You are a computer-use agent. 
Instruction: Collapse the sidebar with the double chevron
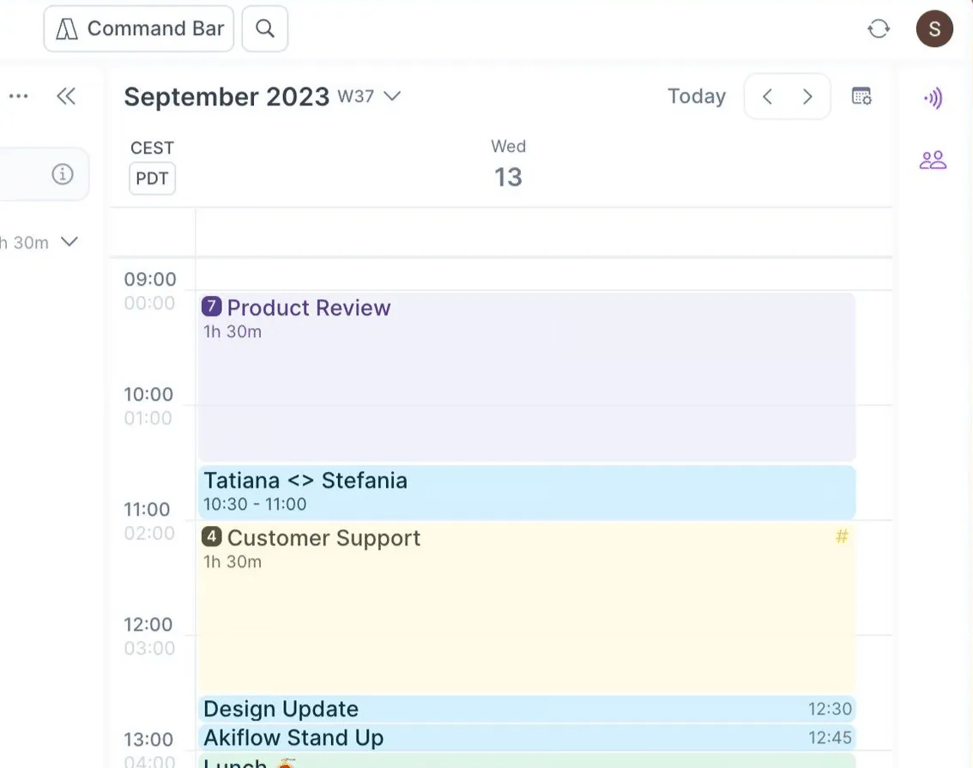point(66,95)
